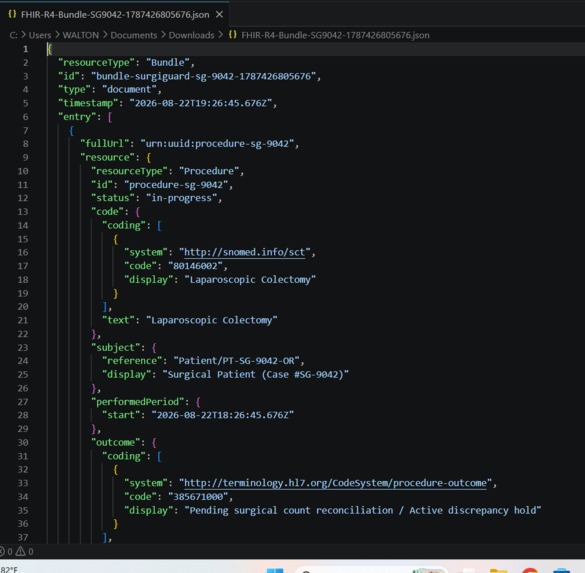Click the start value "2026-08-22T18:26:45.676Z"
Viewport: 585px width, 573px height.
click(x=223, y=415)
